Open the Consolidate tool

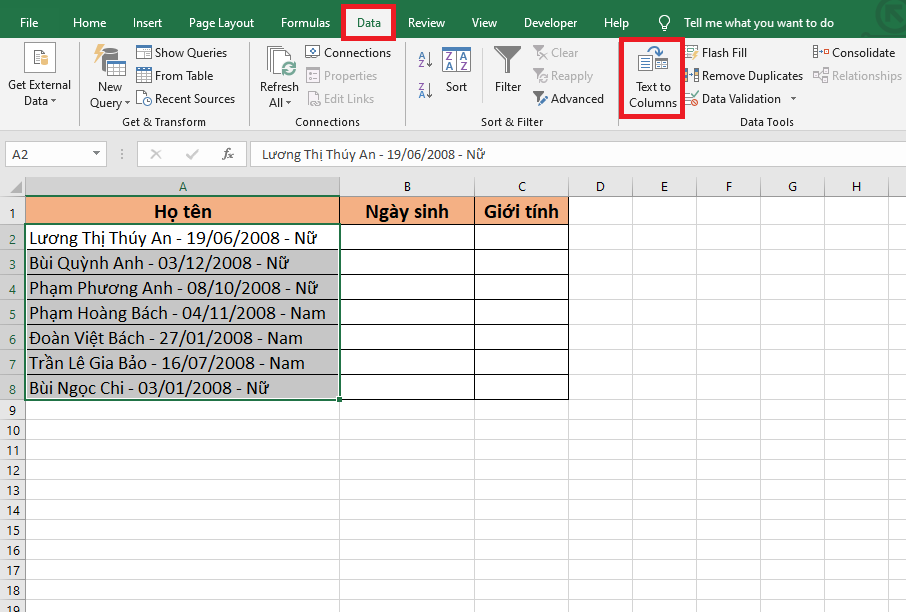tap(855, 52)
